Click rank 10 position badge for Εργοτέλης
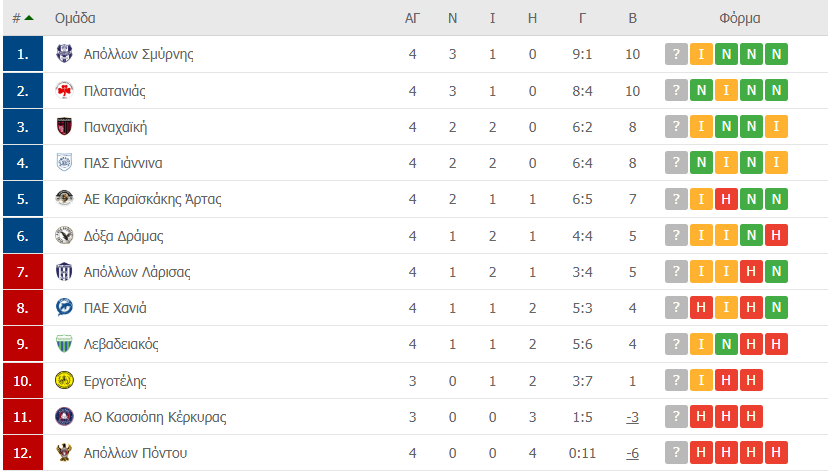The image size is (833, 472). coord(23,381)
